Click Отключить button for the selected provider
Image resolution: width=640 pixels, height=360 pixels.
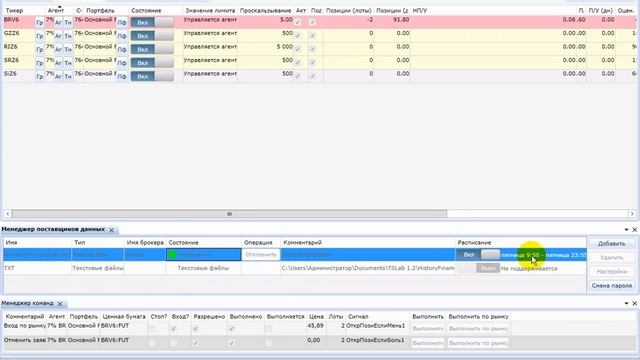pyautogui.click(x=261, y=255)
